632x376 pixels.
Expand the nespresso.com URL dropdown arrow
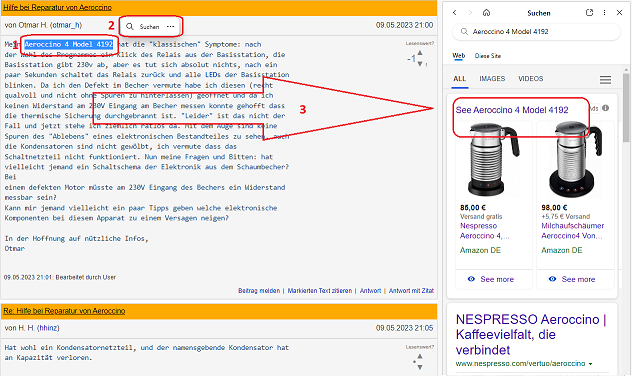tap(590, 364)
